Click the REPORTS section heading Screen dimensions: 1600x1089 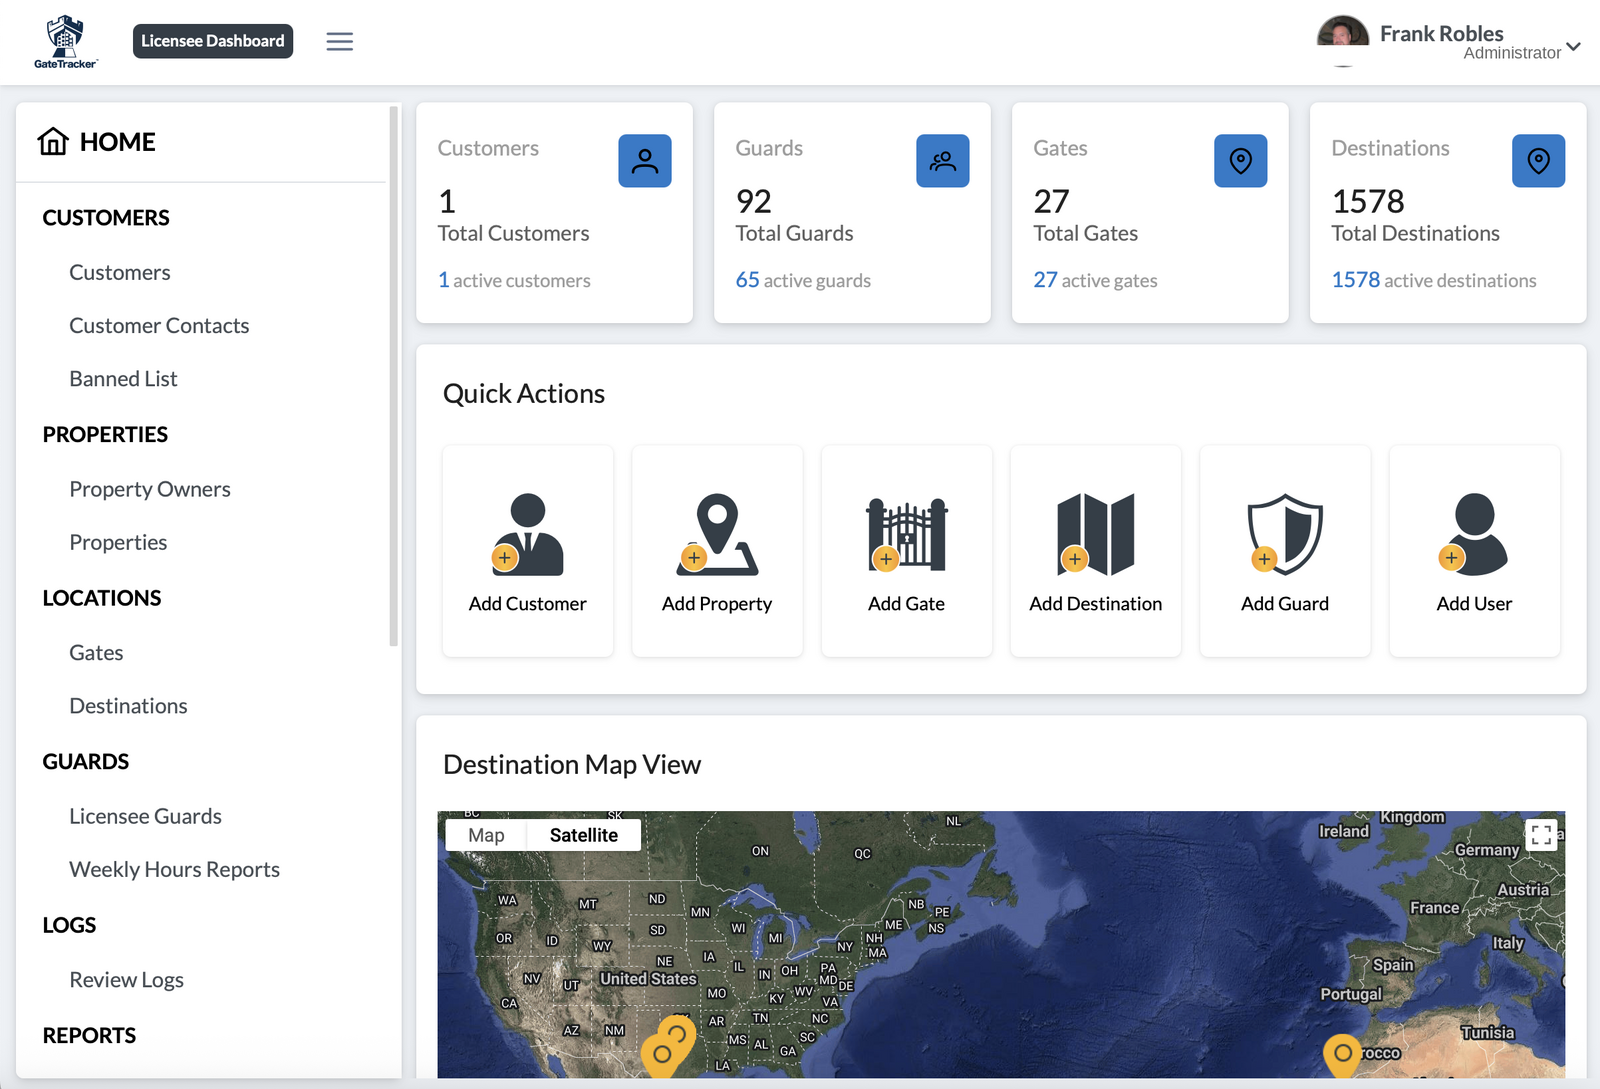coord(89,1035)
